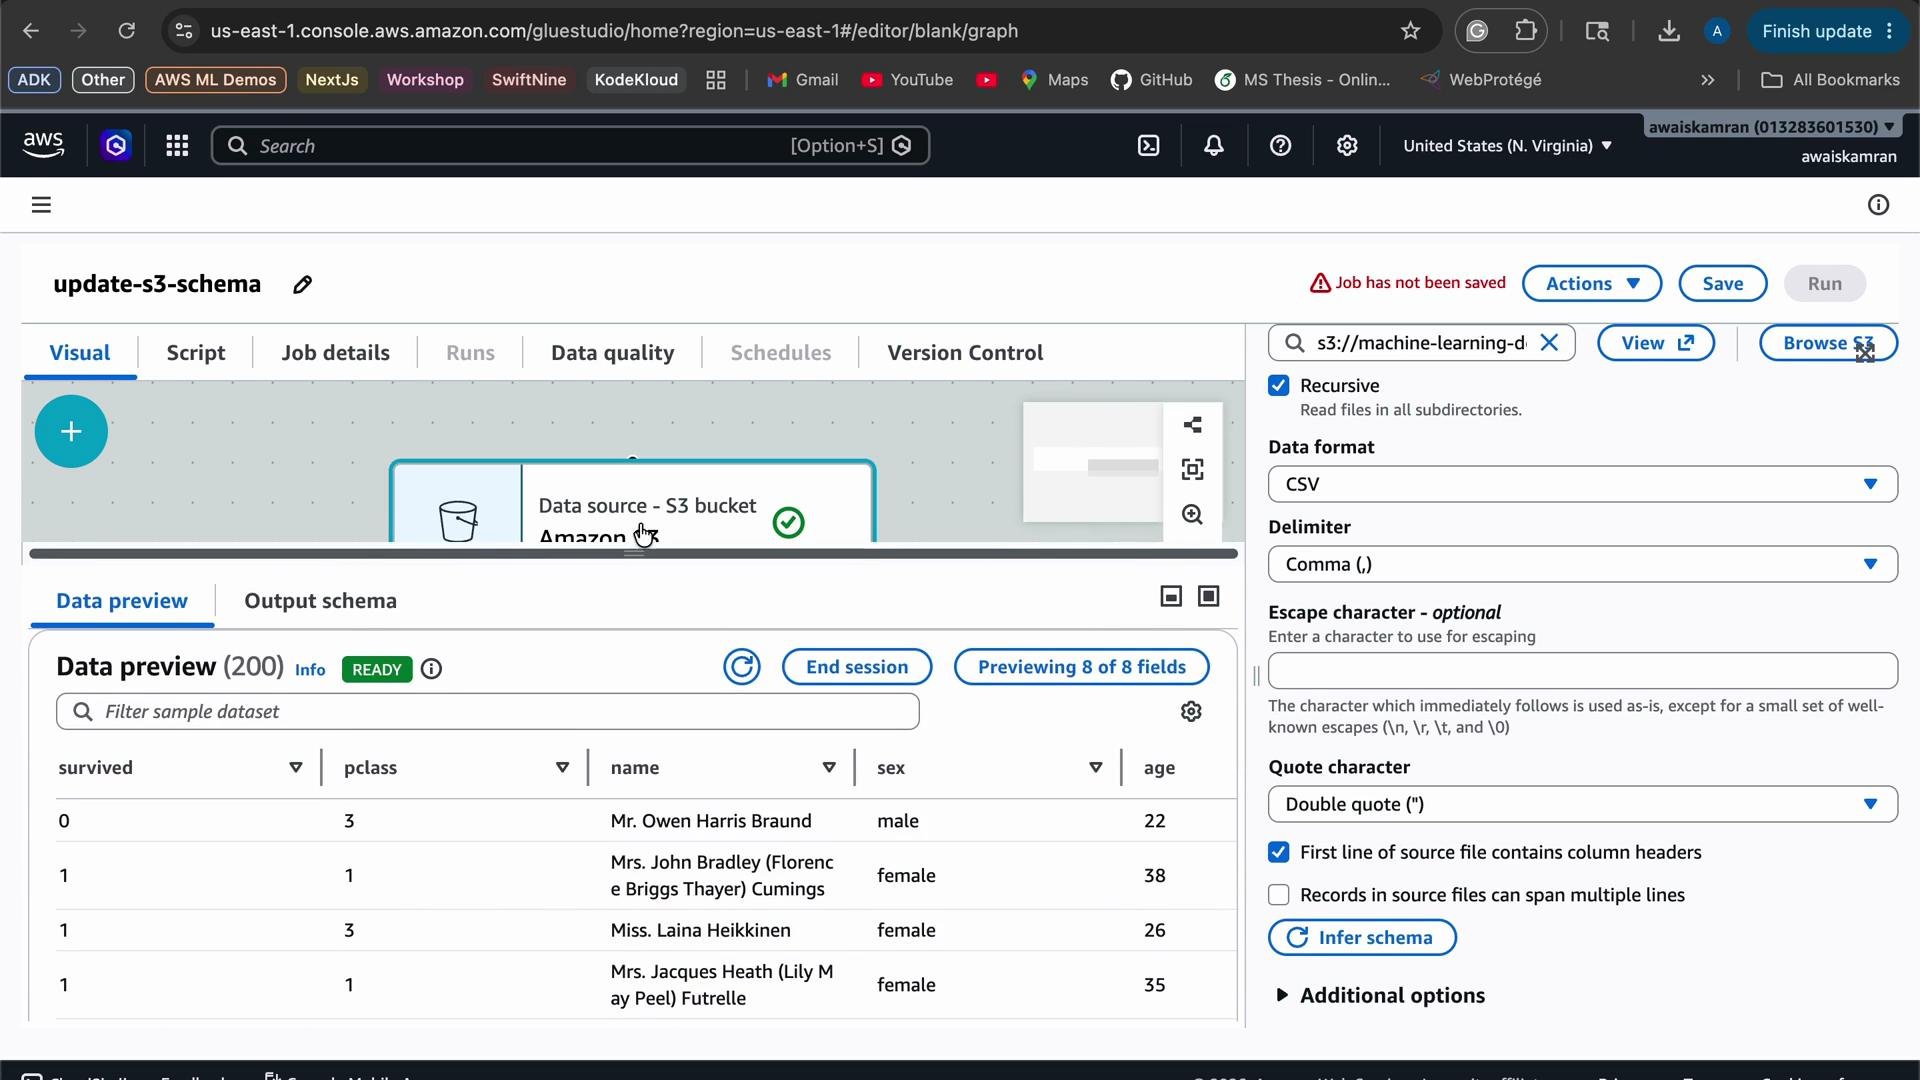The image size is (1920, 1080).
Task: Click the Escape character input field
Action: point(1583,670)
